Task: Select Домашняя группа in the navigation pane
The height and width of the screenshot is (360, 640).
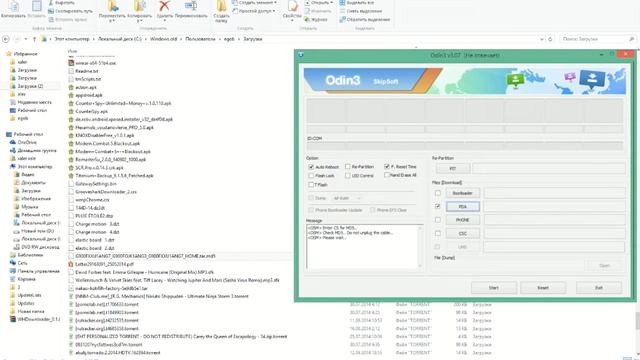Action: [37, 151]
